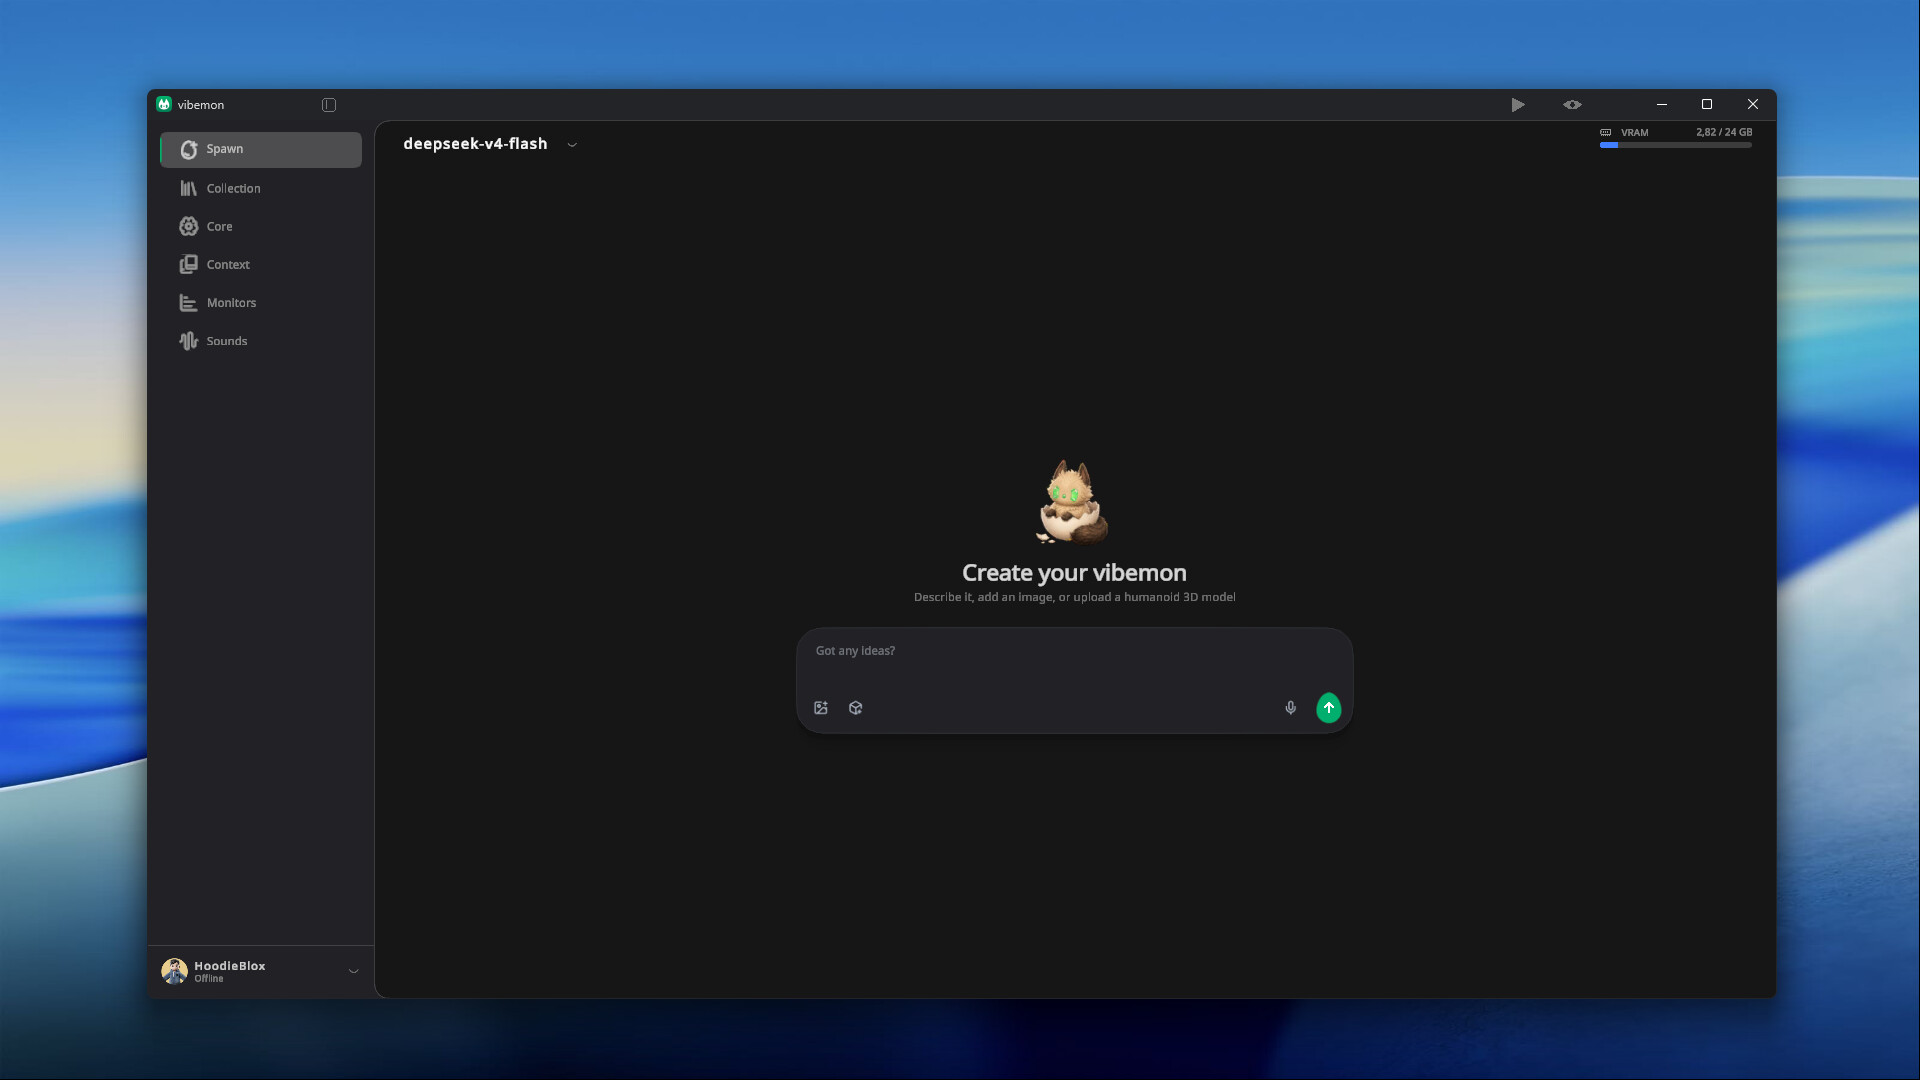Click the VRAM usage bar
Viewport: 1920px width, 1080px height.
tap(1675, 145)
